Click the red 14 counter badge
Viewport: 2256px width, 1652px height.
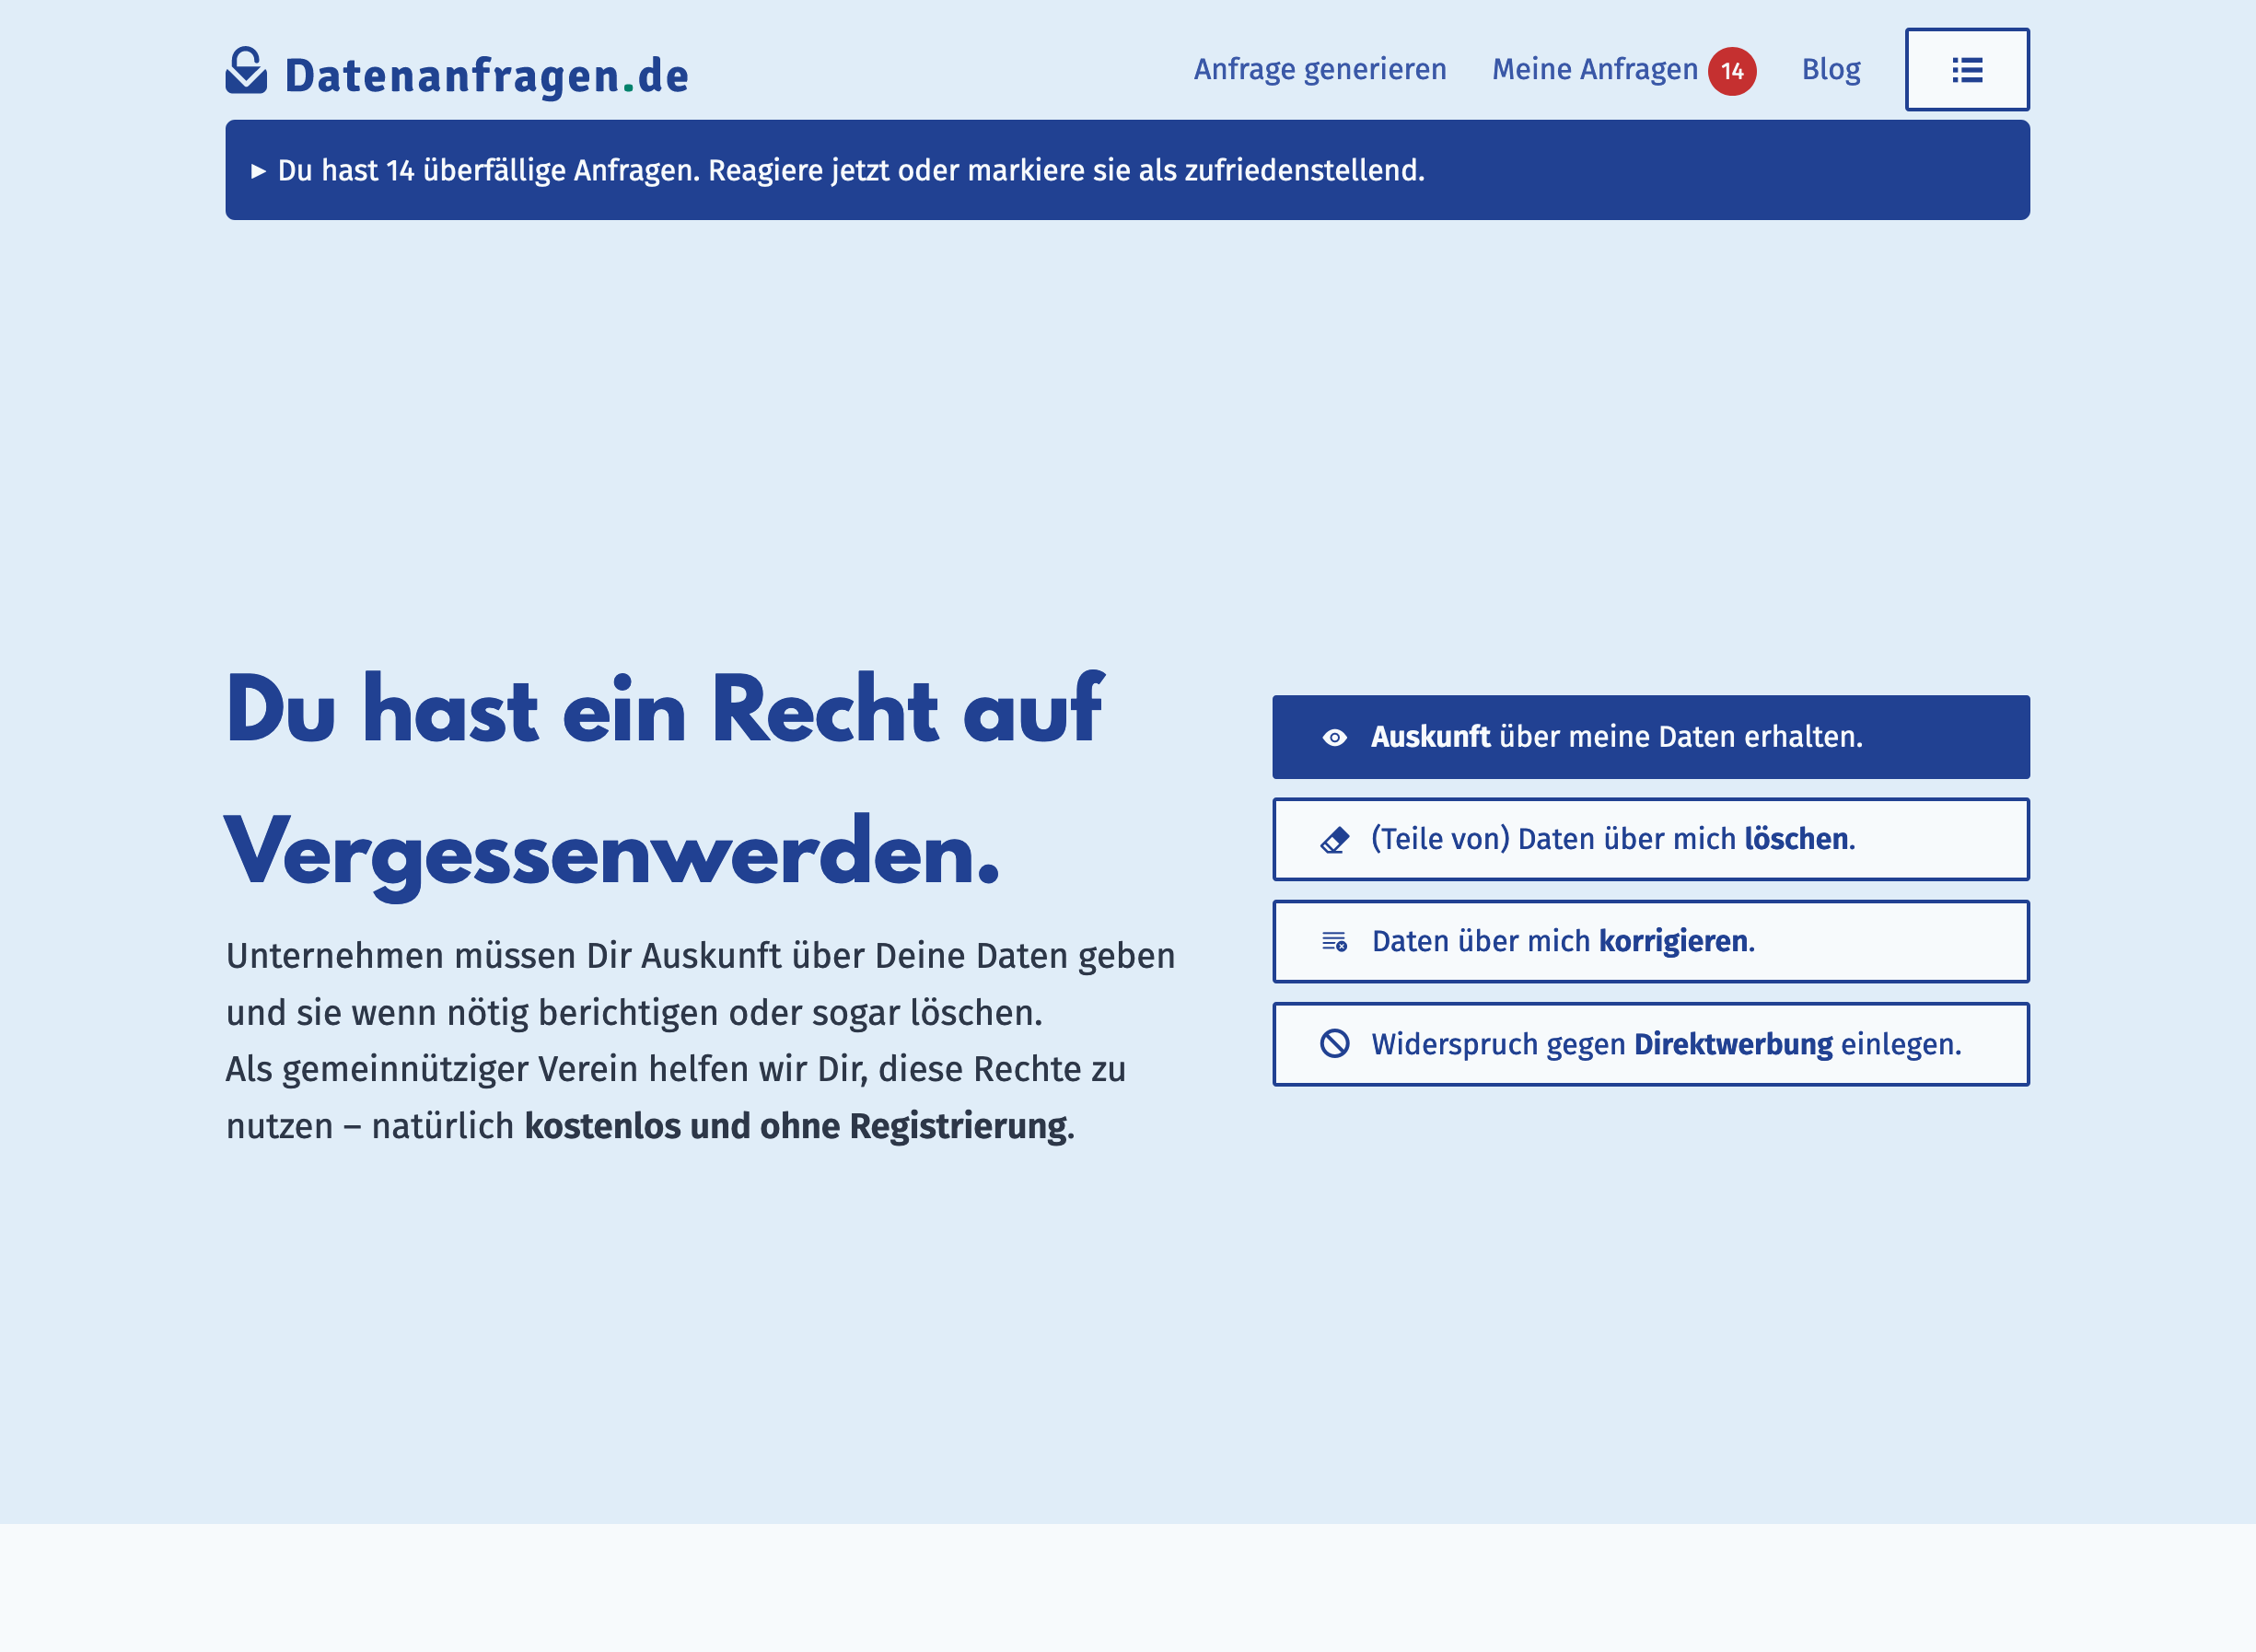pos(1735,70)
